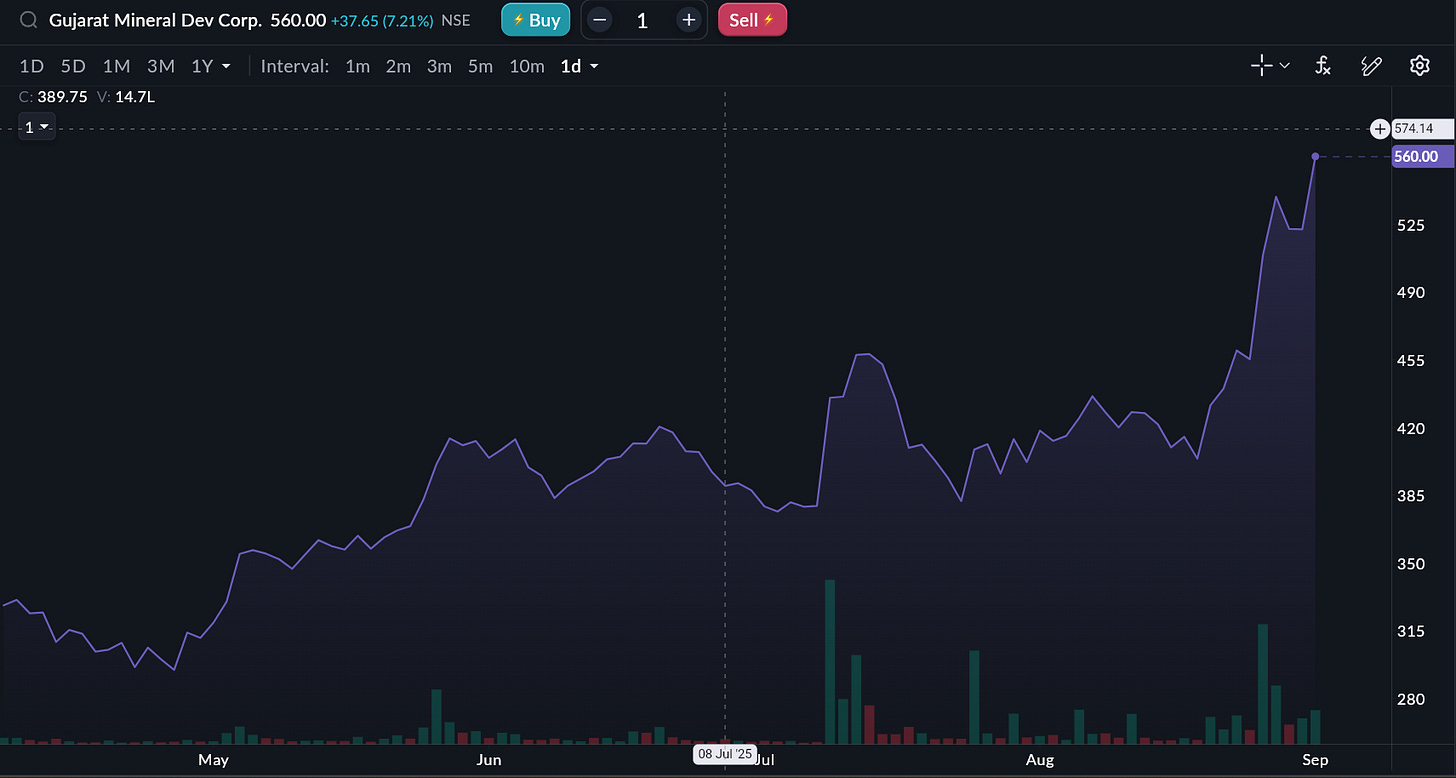Decrease quantity with minus button
This screenshot has width=1456, height=778.
click(599, 20)
